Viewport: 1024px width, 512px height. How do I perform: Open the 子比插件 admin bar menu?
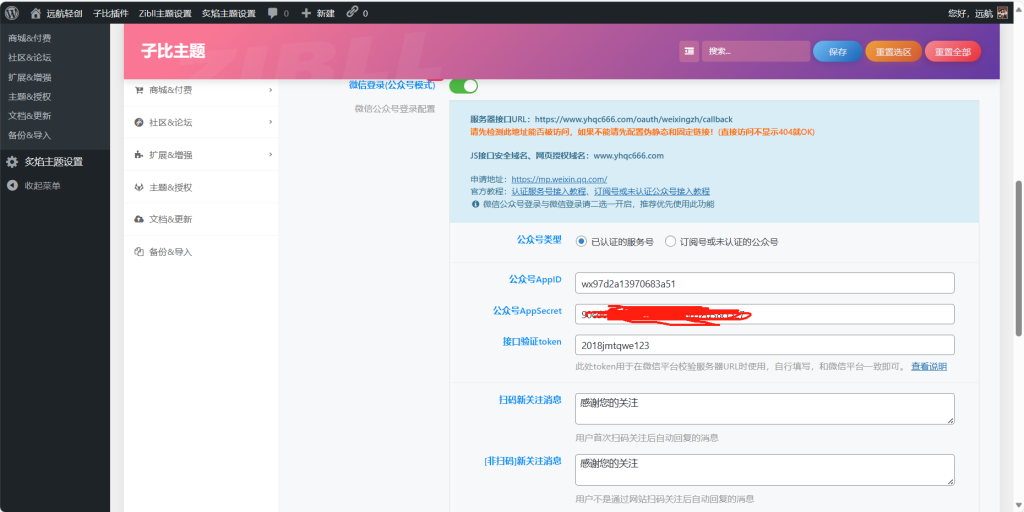tap(109, 13)
